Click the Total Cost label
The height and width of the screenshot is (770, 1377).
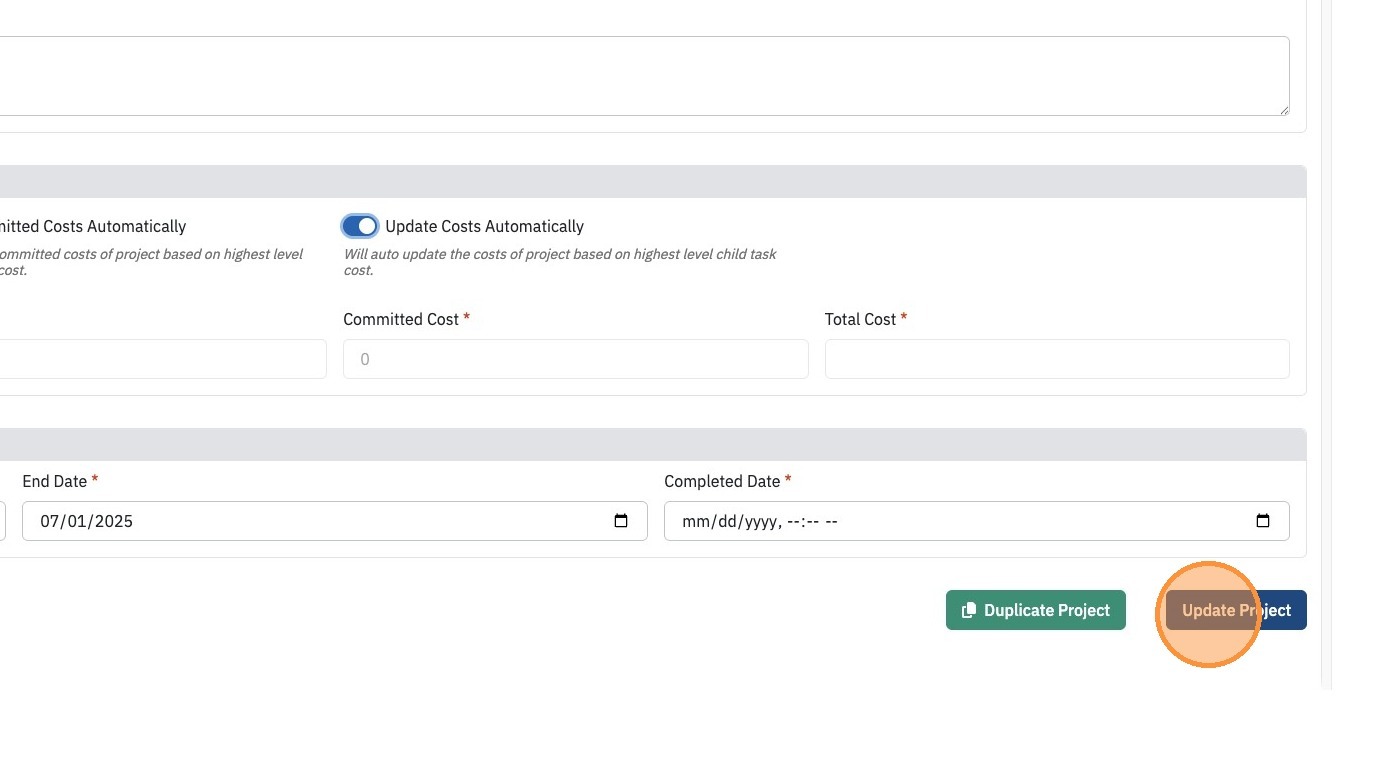[860, 319]
